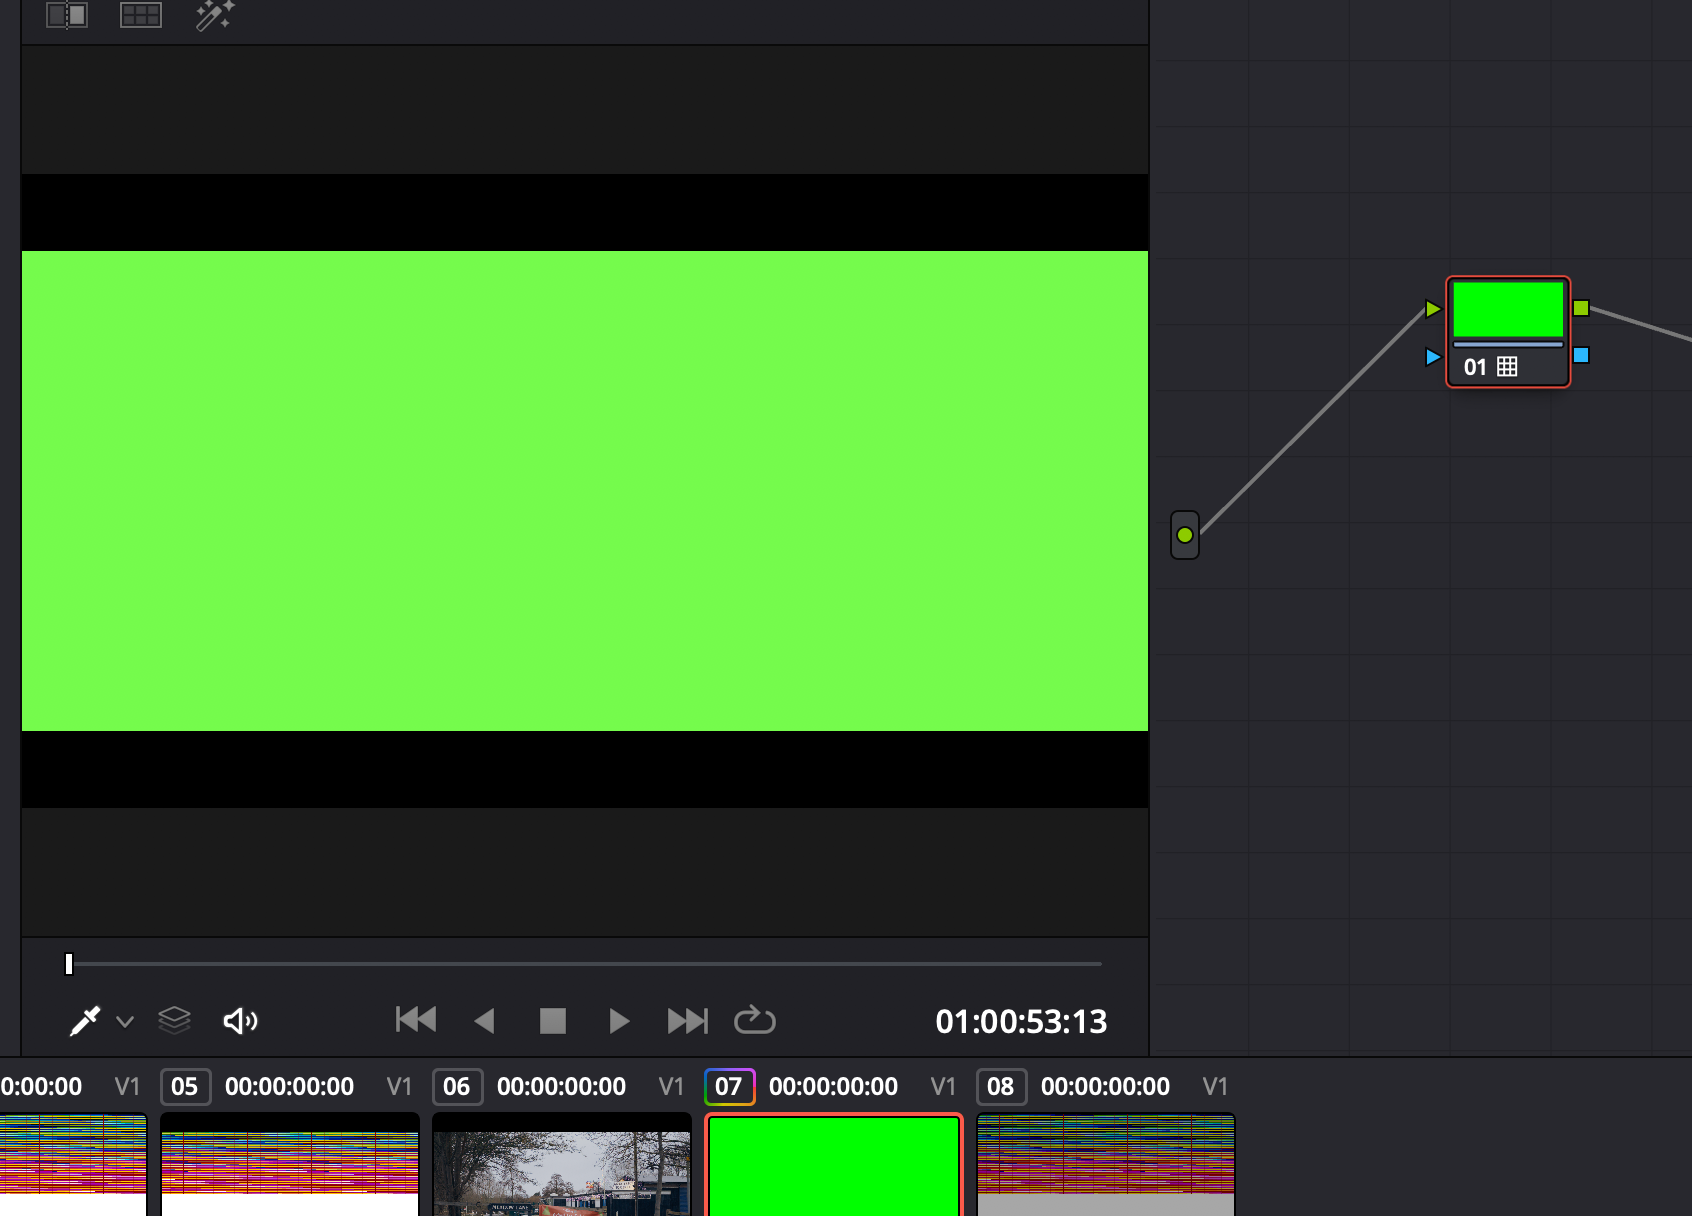Toggle the image wipe split-view icon

[67, 15]
